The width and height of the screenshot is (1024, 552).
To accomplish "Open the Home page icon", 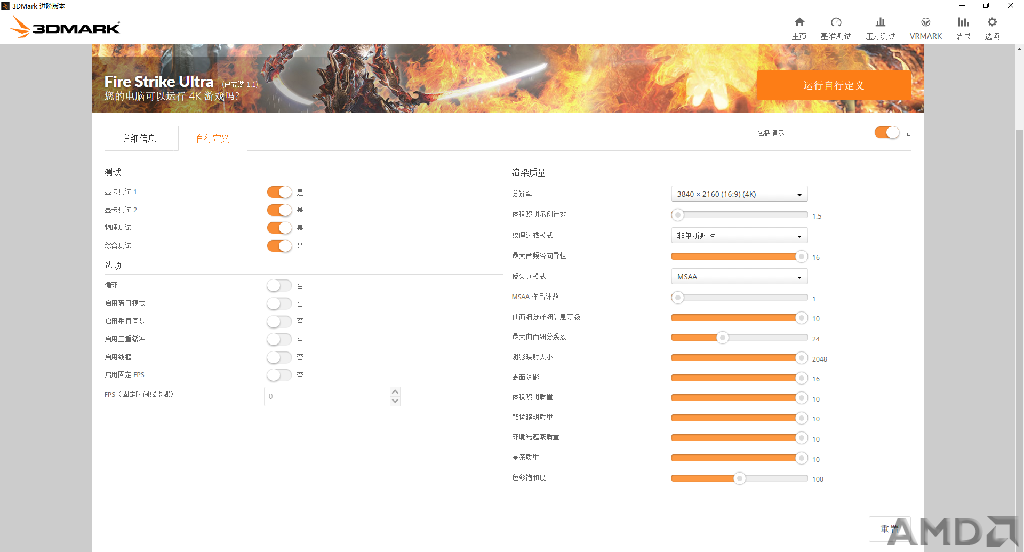I will tap(799, 28).
